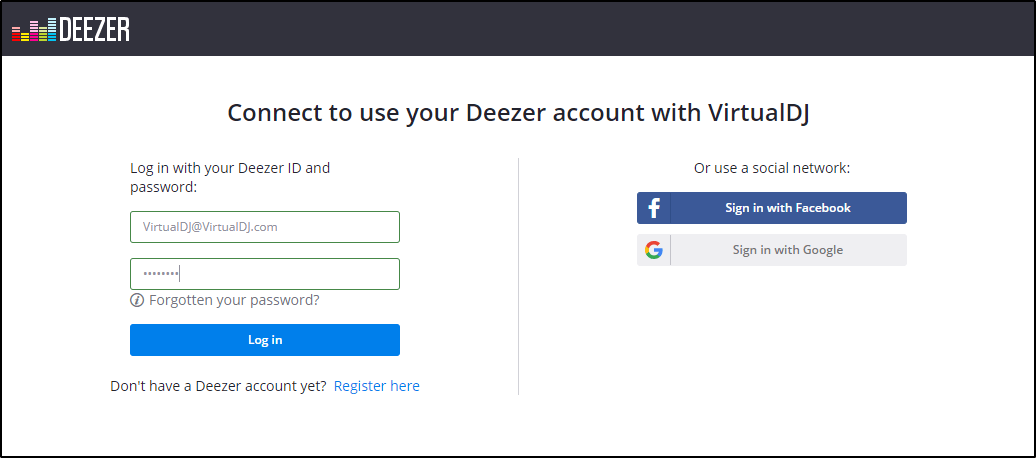Screen dimensions: 1036x458
Task: Click the Google 'G' icon
Action: pyautogui.click(x=654, y=250)
